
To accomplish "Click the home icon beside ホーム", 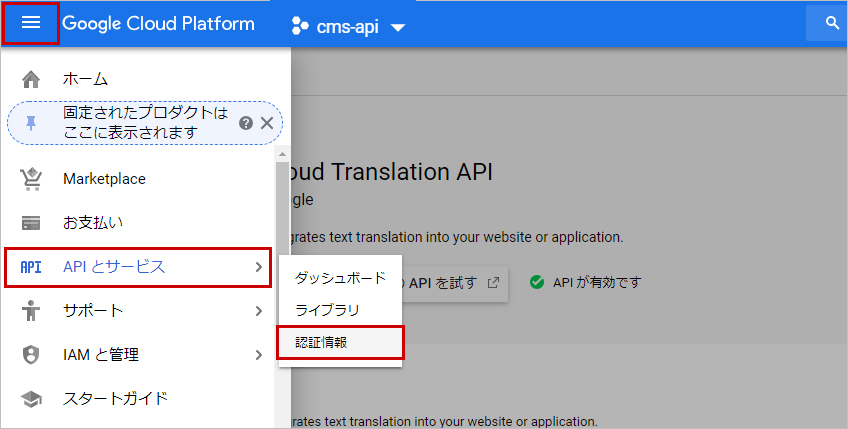I will 31,80.
